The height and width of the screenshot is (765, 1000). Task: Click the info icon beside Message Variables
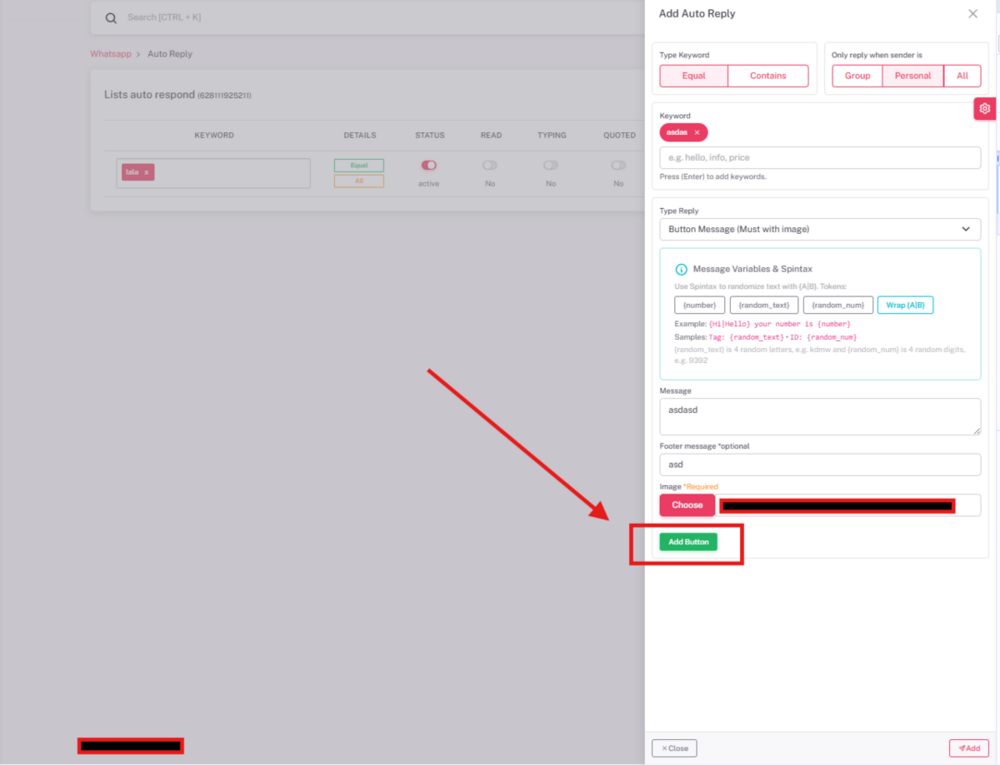[x=681, y=269]
